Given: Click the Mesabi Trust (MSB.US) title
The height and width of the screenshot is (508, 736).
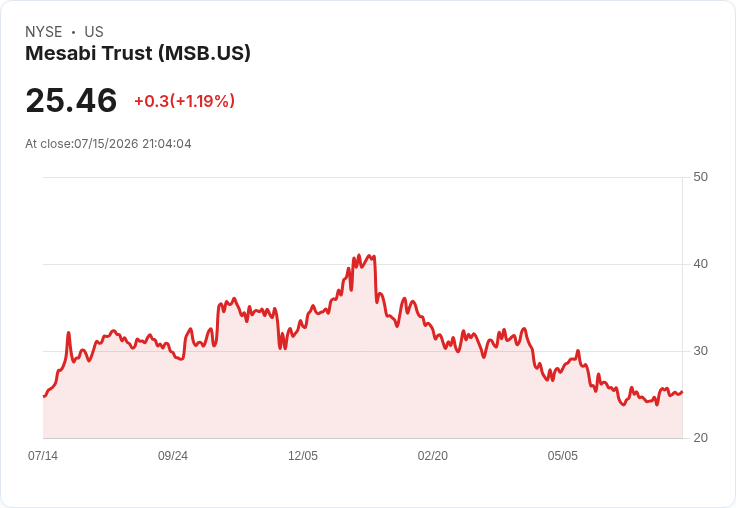Looking at the screenshot, I should [138, 53].
